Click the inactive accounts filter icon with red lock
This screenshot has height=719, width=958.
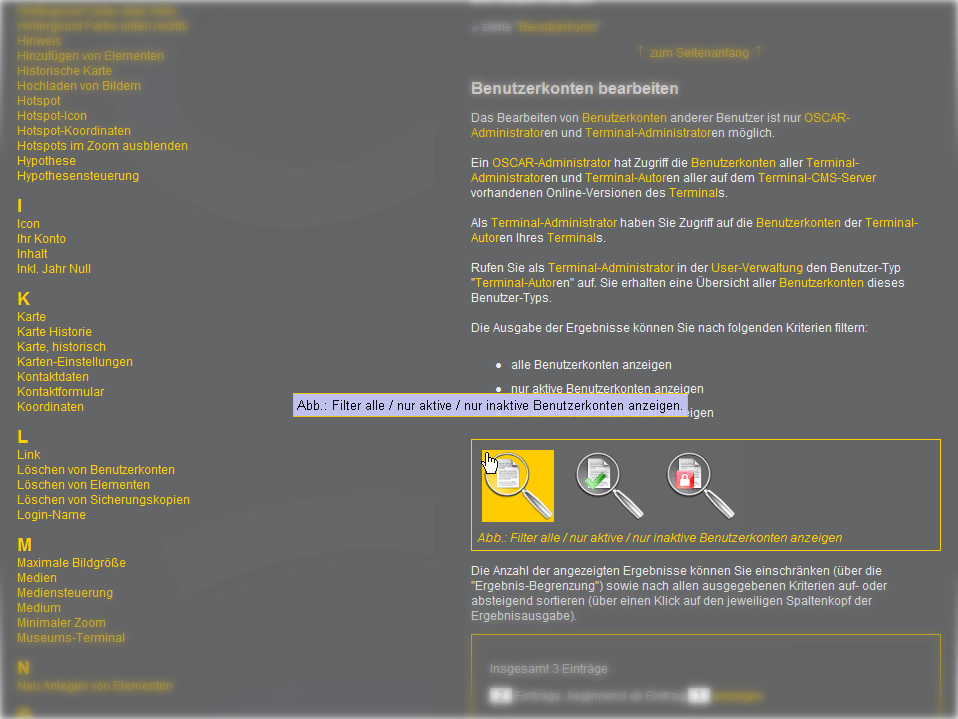pyautogui.click(x=700, y=485)
